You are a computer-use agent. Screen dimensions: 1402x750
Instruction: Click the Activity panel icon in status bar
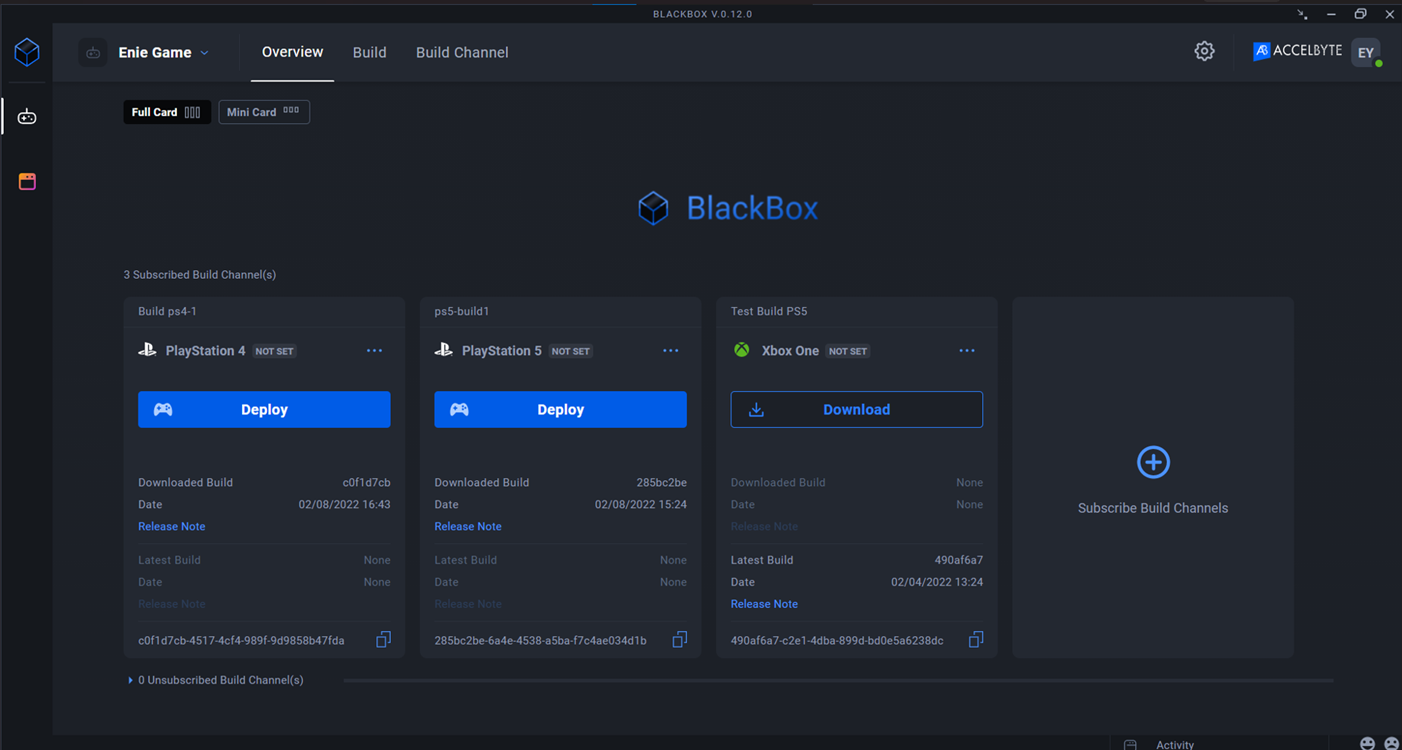[x=1130, y=744]
